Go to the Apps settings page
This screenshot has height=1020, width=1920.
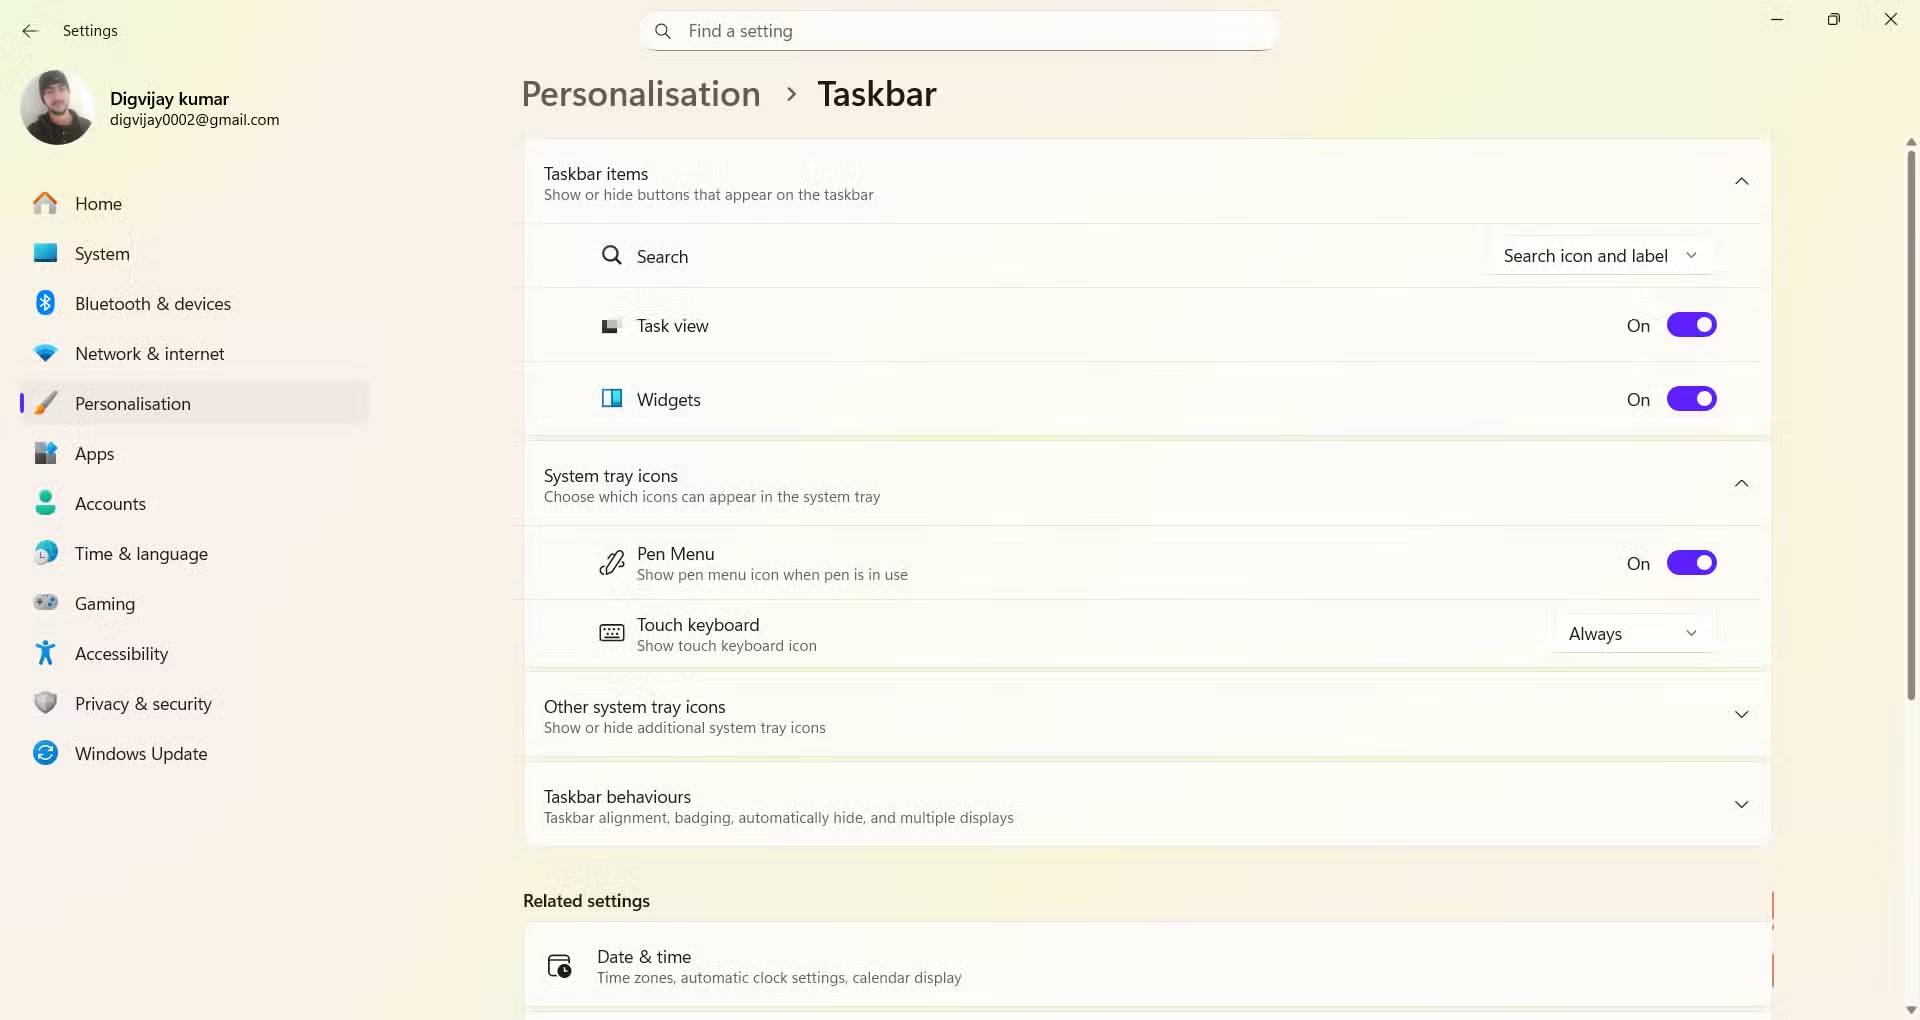95,453
